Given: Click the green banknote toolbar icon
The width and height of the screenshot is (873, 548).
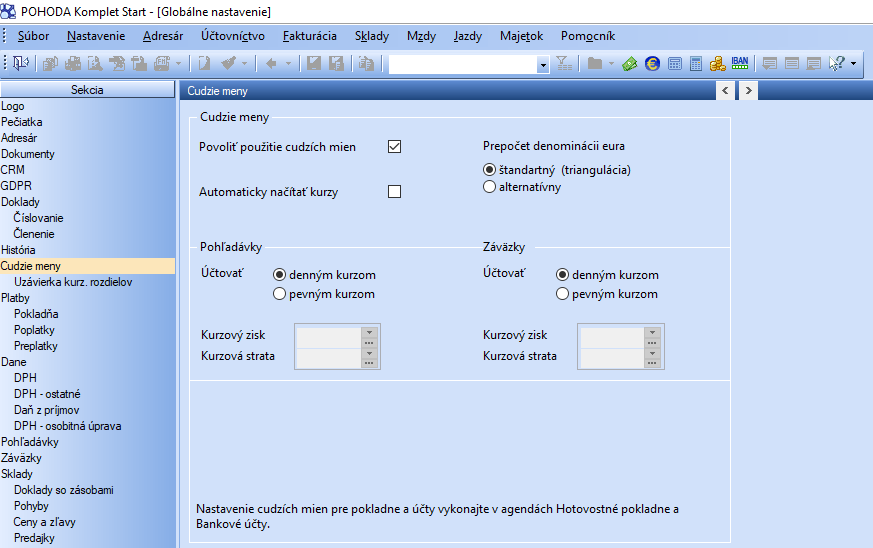Looking at the screenshot, I should coord(630,63).
